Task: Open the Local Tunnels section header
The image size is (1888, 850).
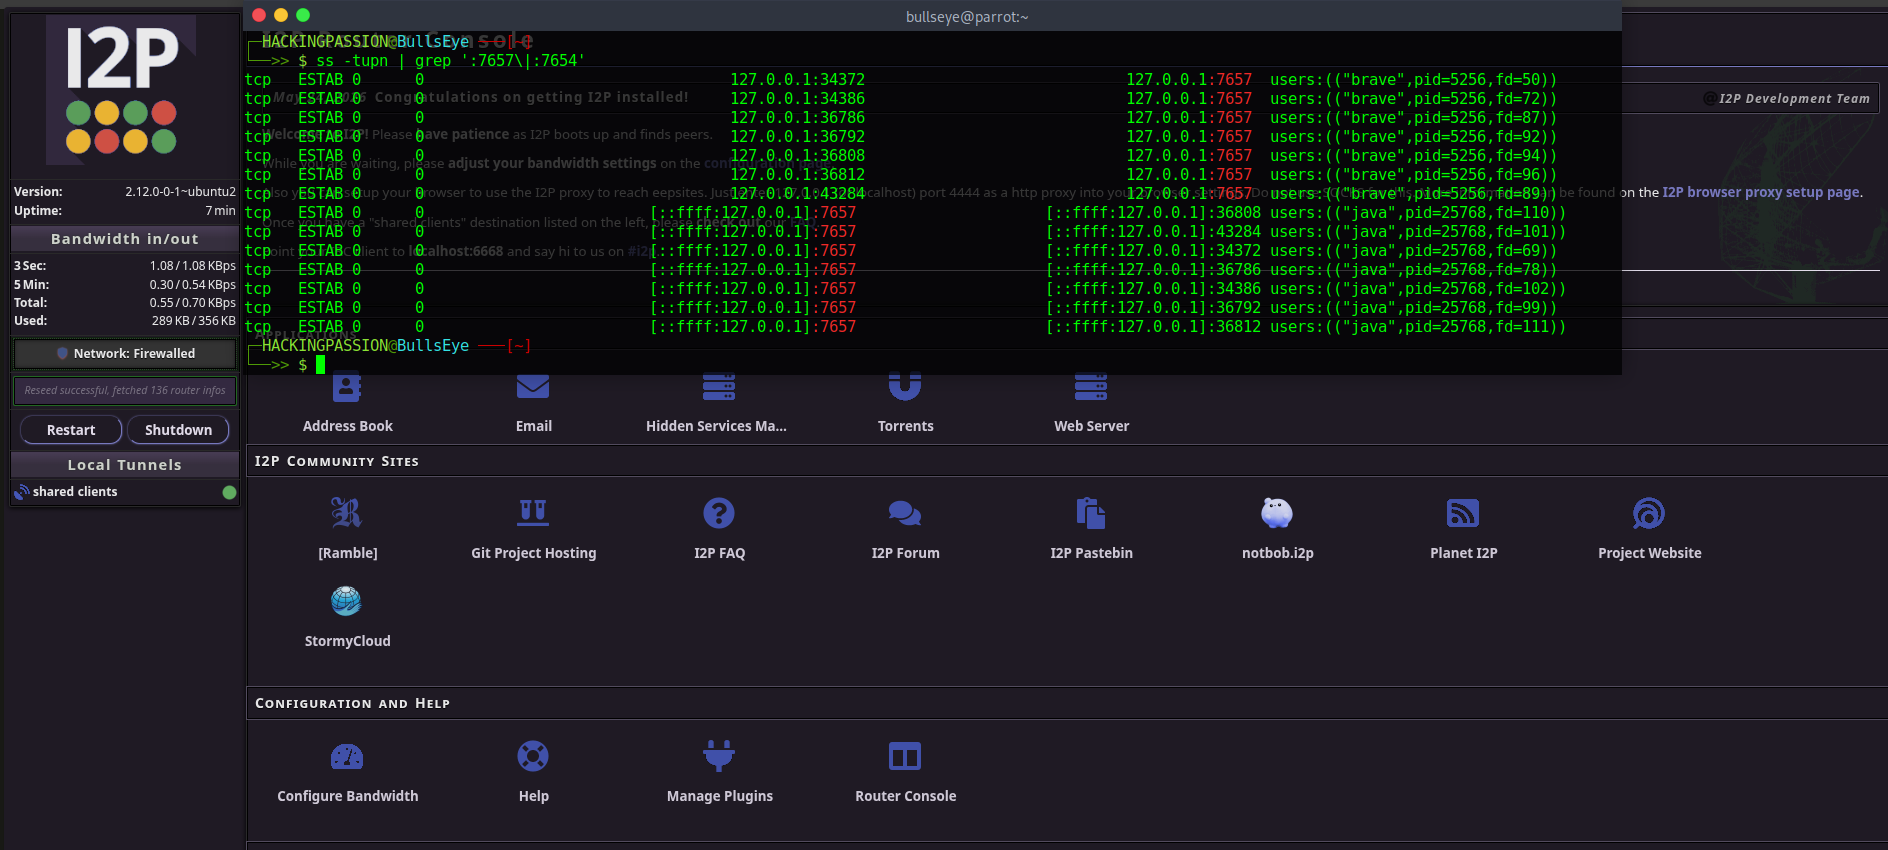Action: (125, 465)
